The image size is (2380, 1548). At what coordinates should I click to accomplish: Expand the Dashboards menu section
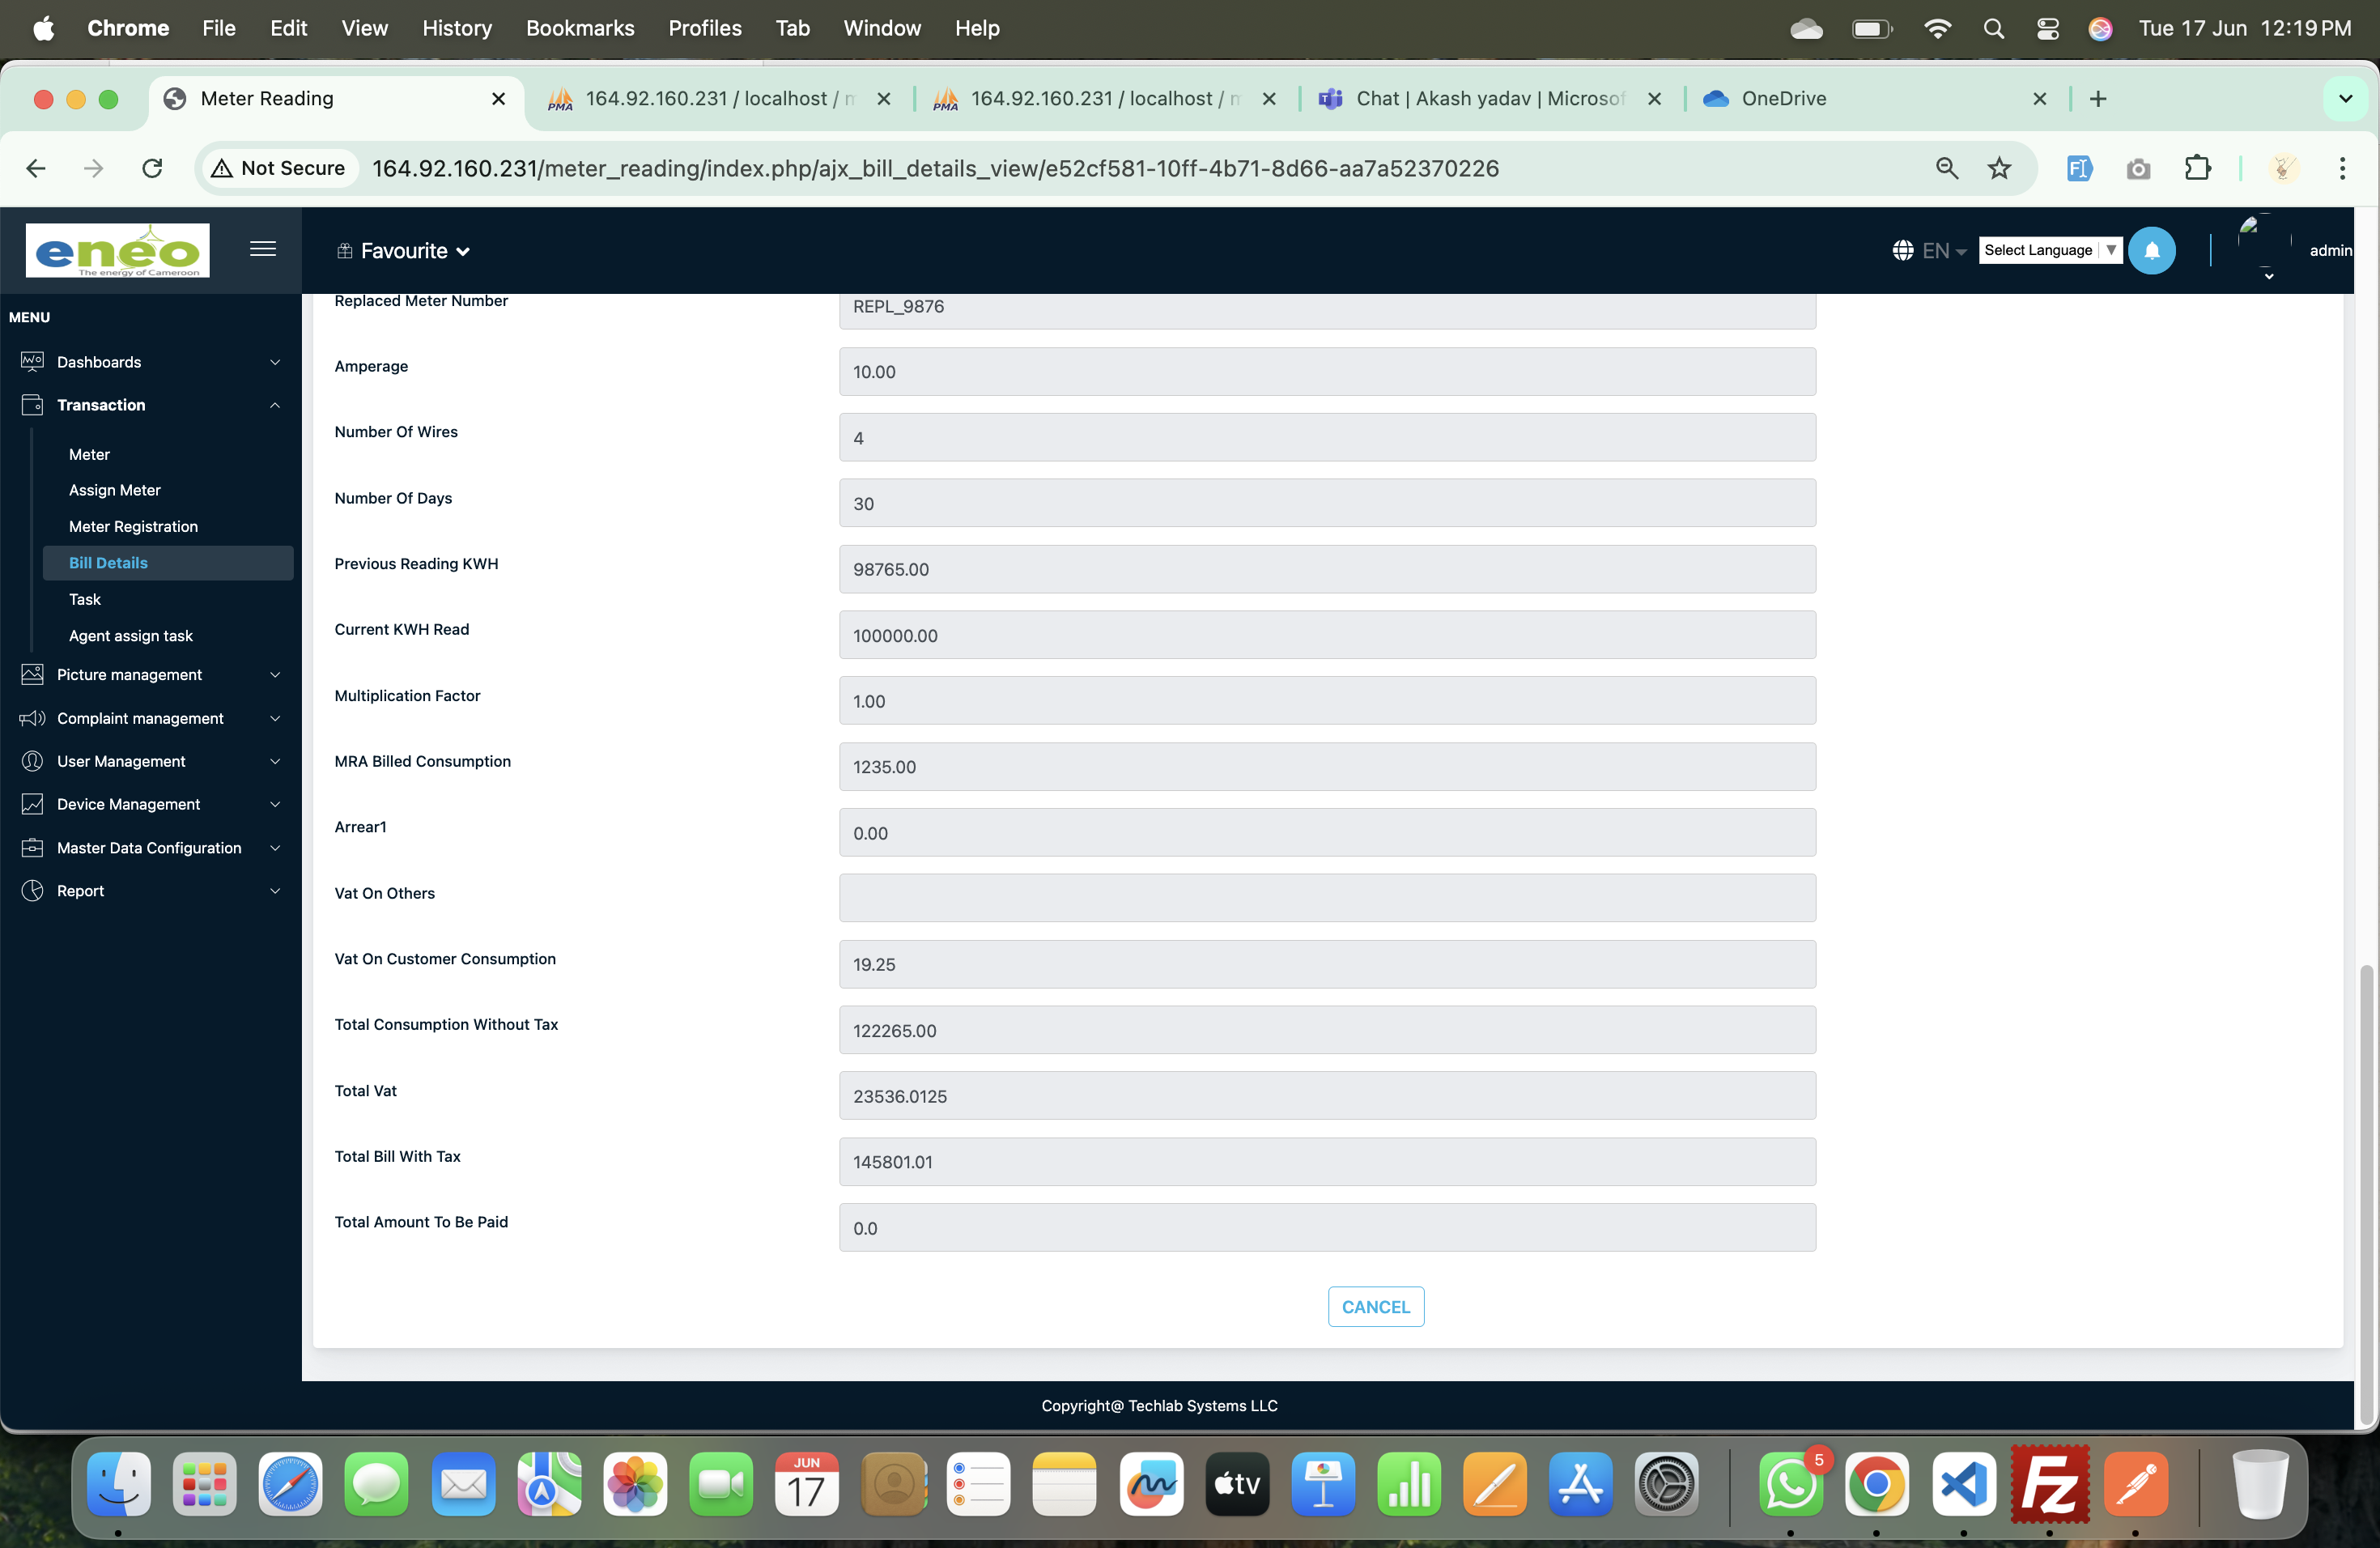[x=150, y=362]
